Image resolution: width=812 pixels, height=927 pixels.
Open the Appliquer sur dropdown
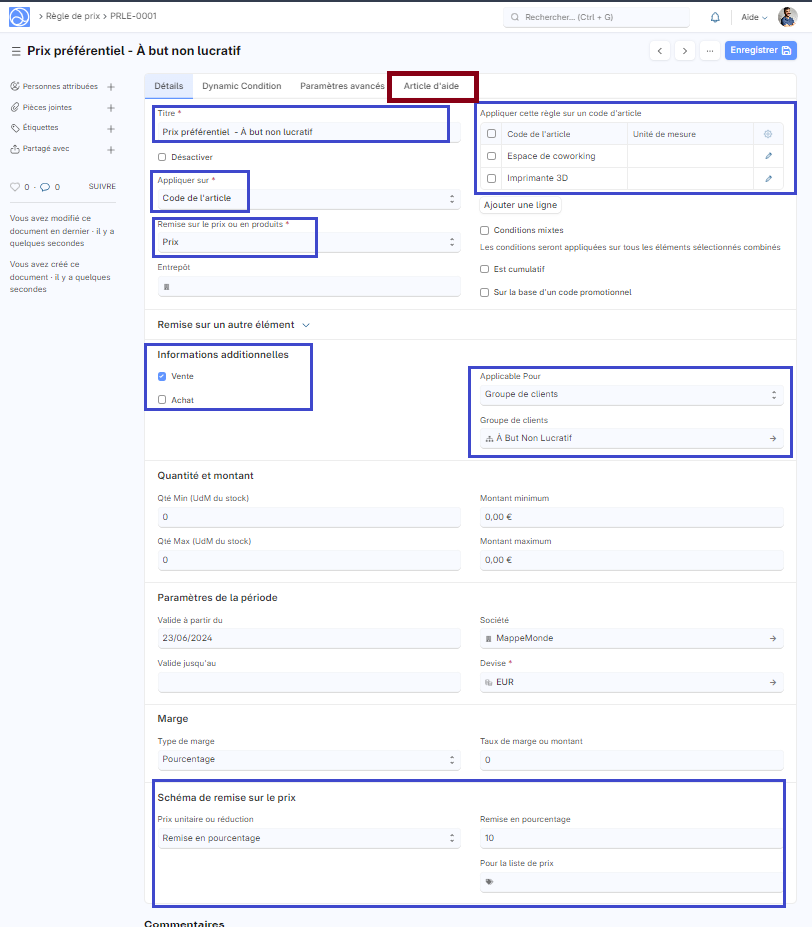[x=306, y=199]
